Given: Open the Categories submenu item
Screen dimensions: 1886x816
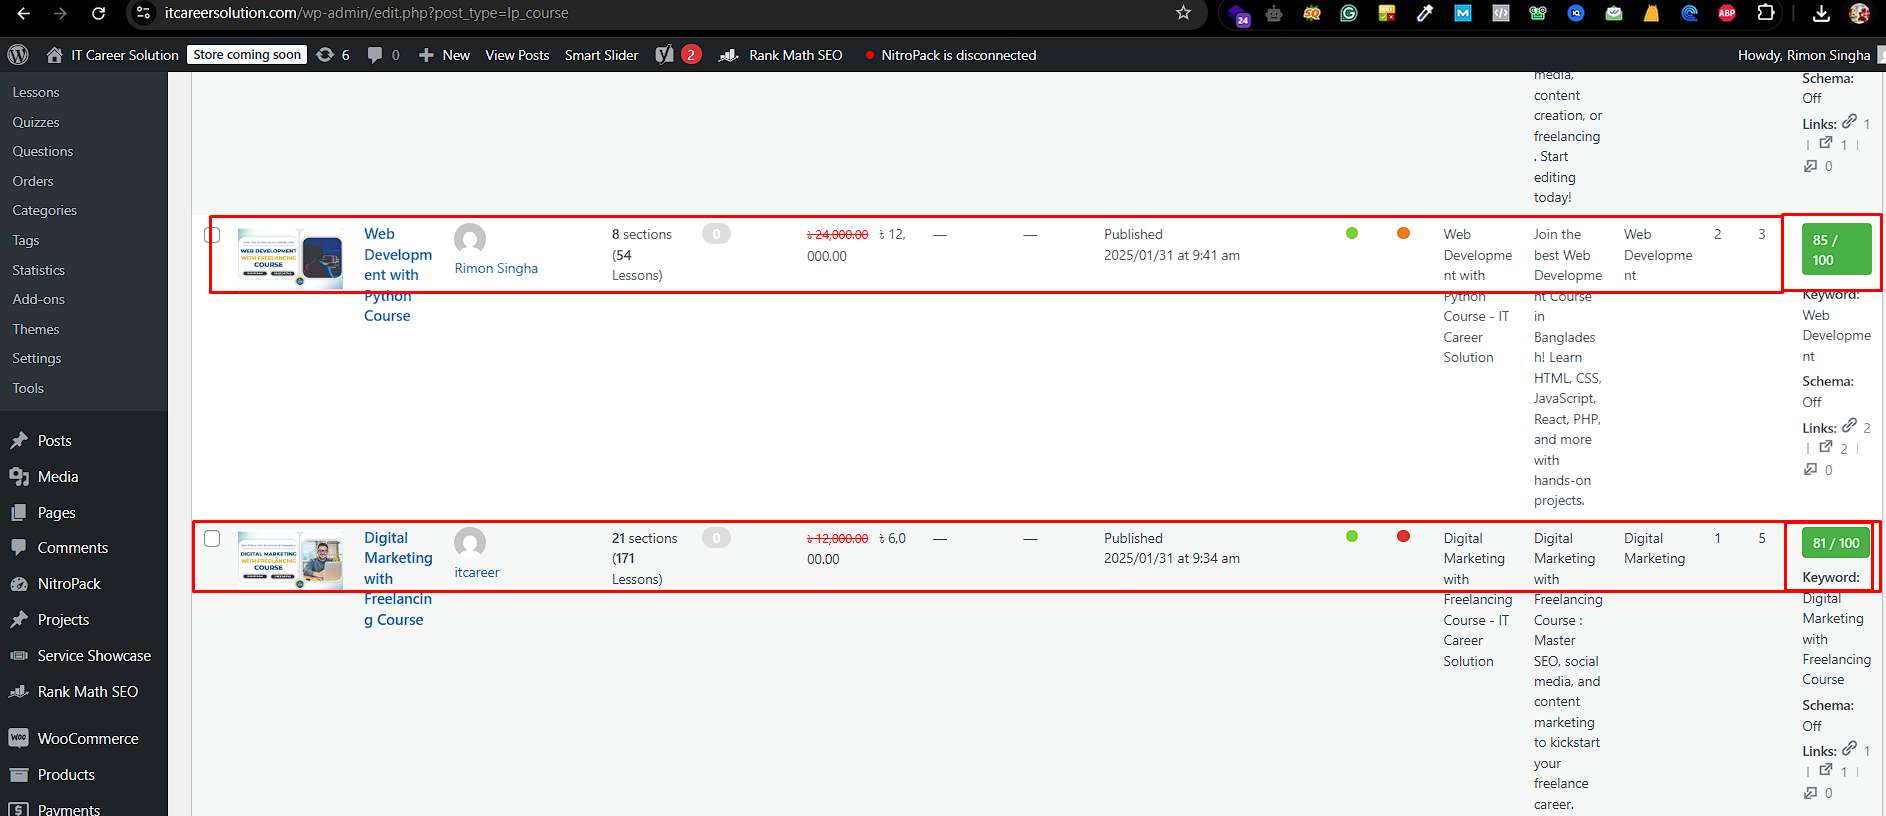Looking at the screenshot, I should tap(44, 210).
